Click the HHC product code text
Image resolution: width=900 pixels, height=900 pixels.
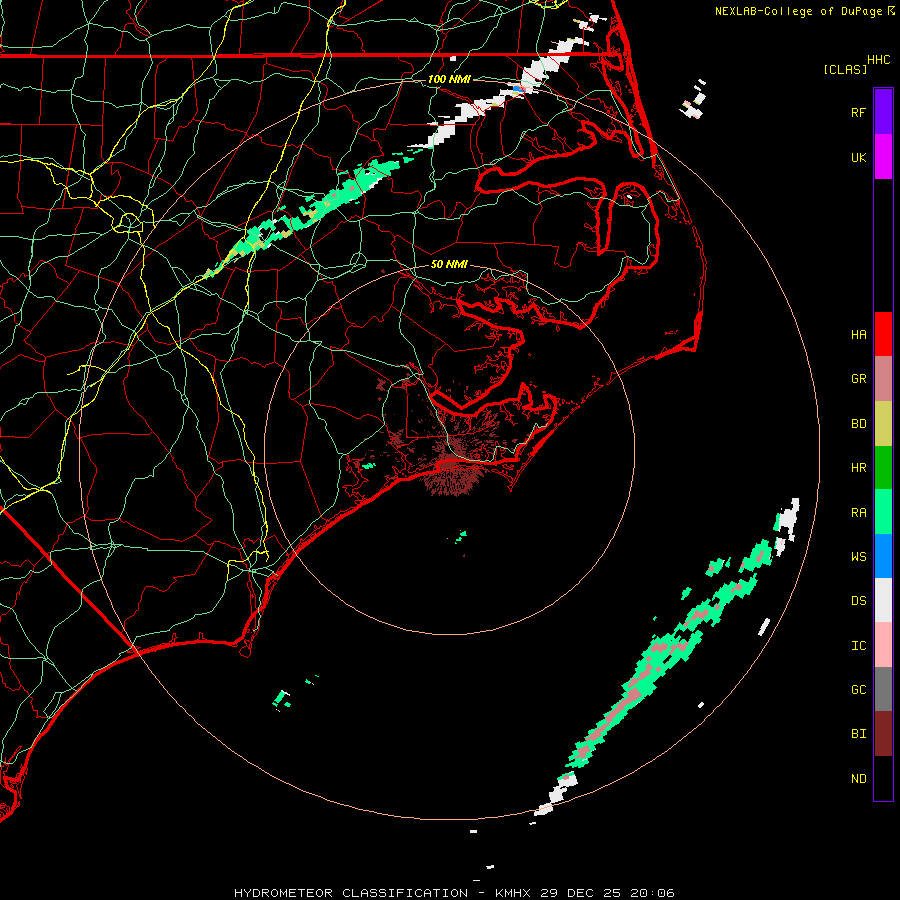click(878, 60)
